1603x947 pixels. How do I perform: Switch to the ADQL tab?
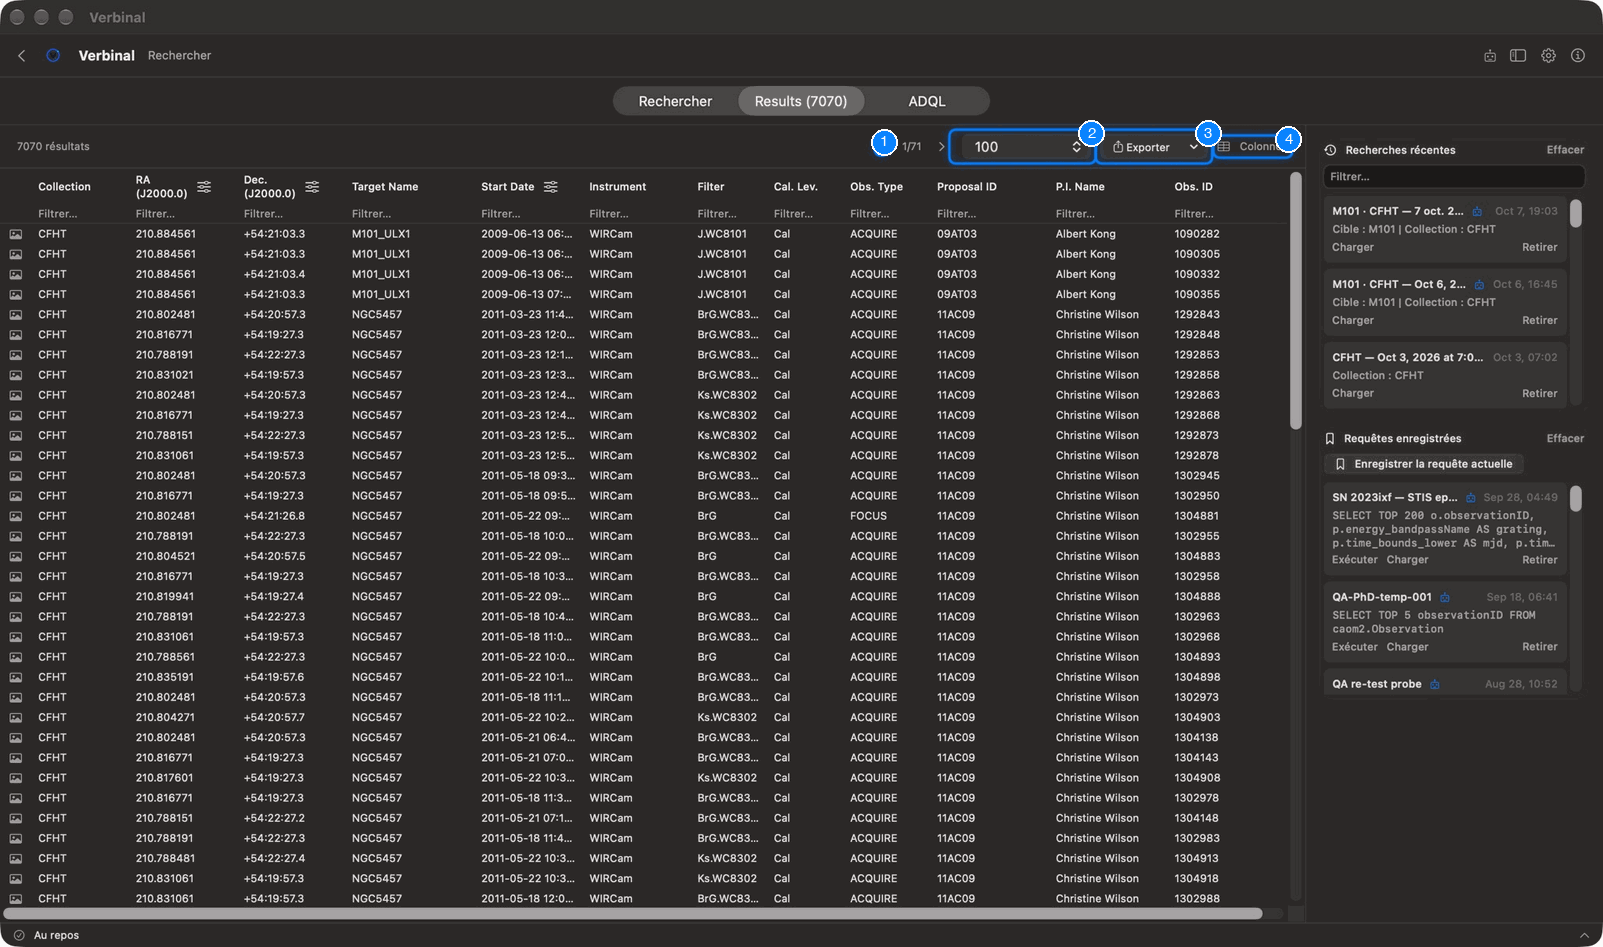pyautogui.click(x=927, y=101)
